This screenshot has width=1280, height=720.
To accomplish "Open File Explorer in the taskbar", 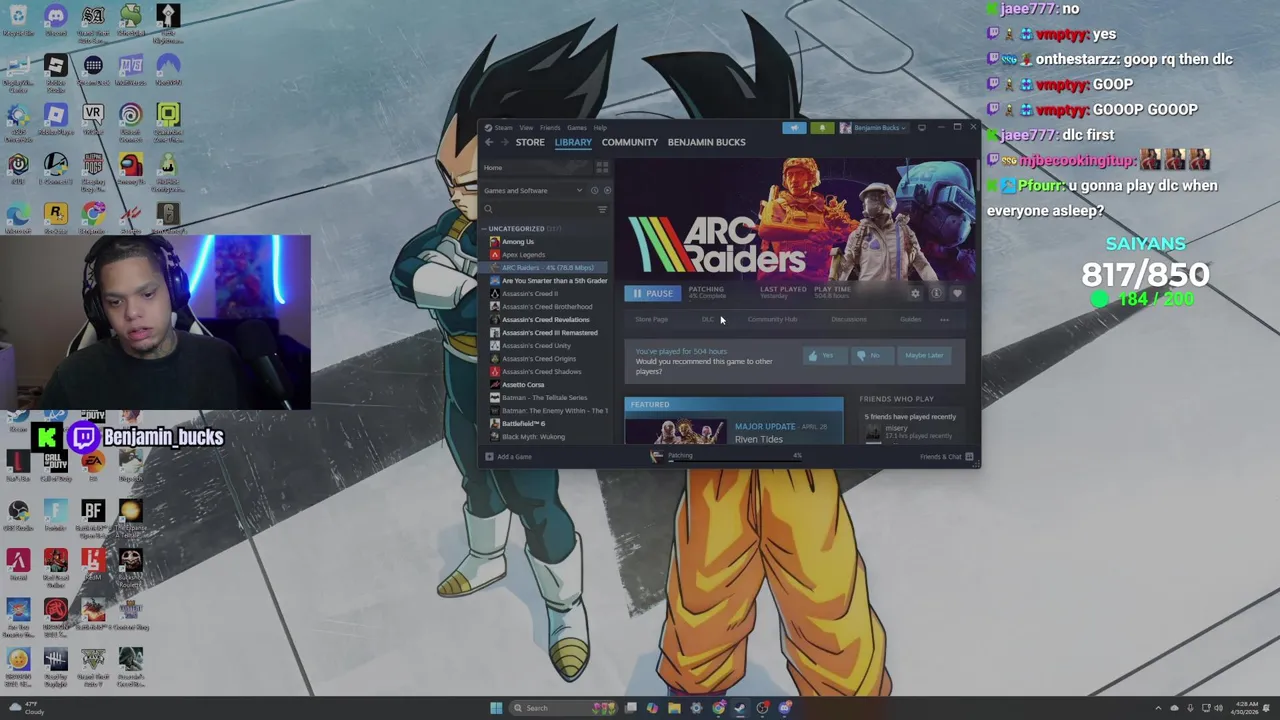I will (x=674, y=708).
